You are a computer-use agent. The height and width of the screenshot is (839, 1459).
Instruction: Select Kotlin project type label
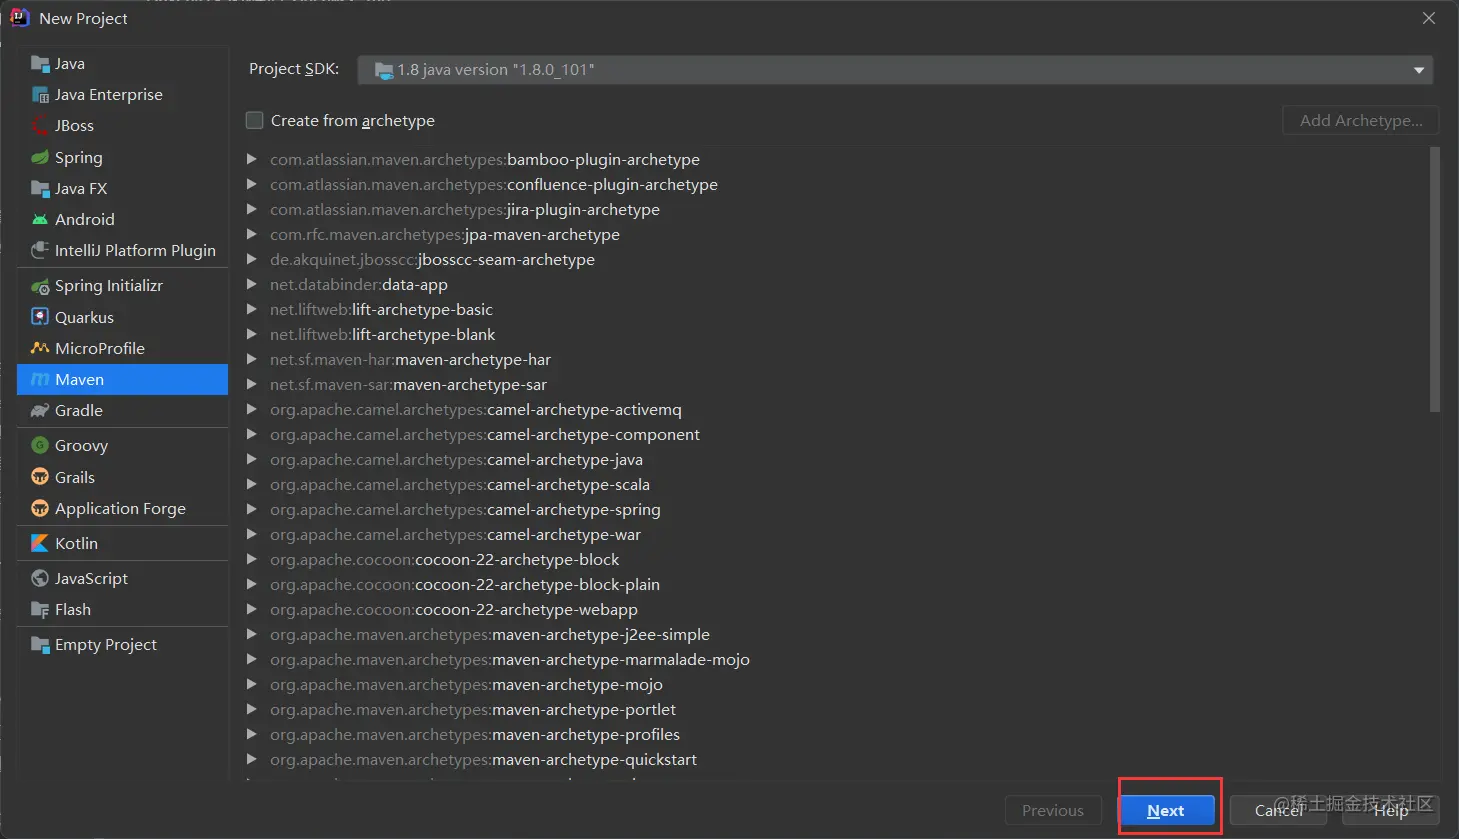coord(76,544)
